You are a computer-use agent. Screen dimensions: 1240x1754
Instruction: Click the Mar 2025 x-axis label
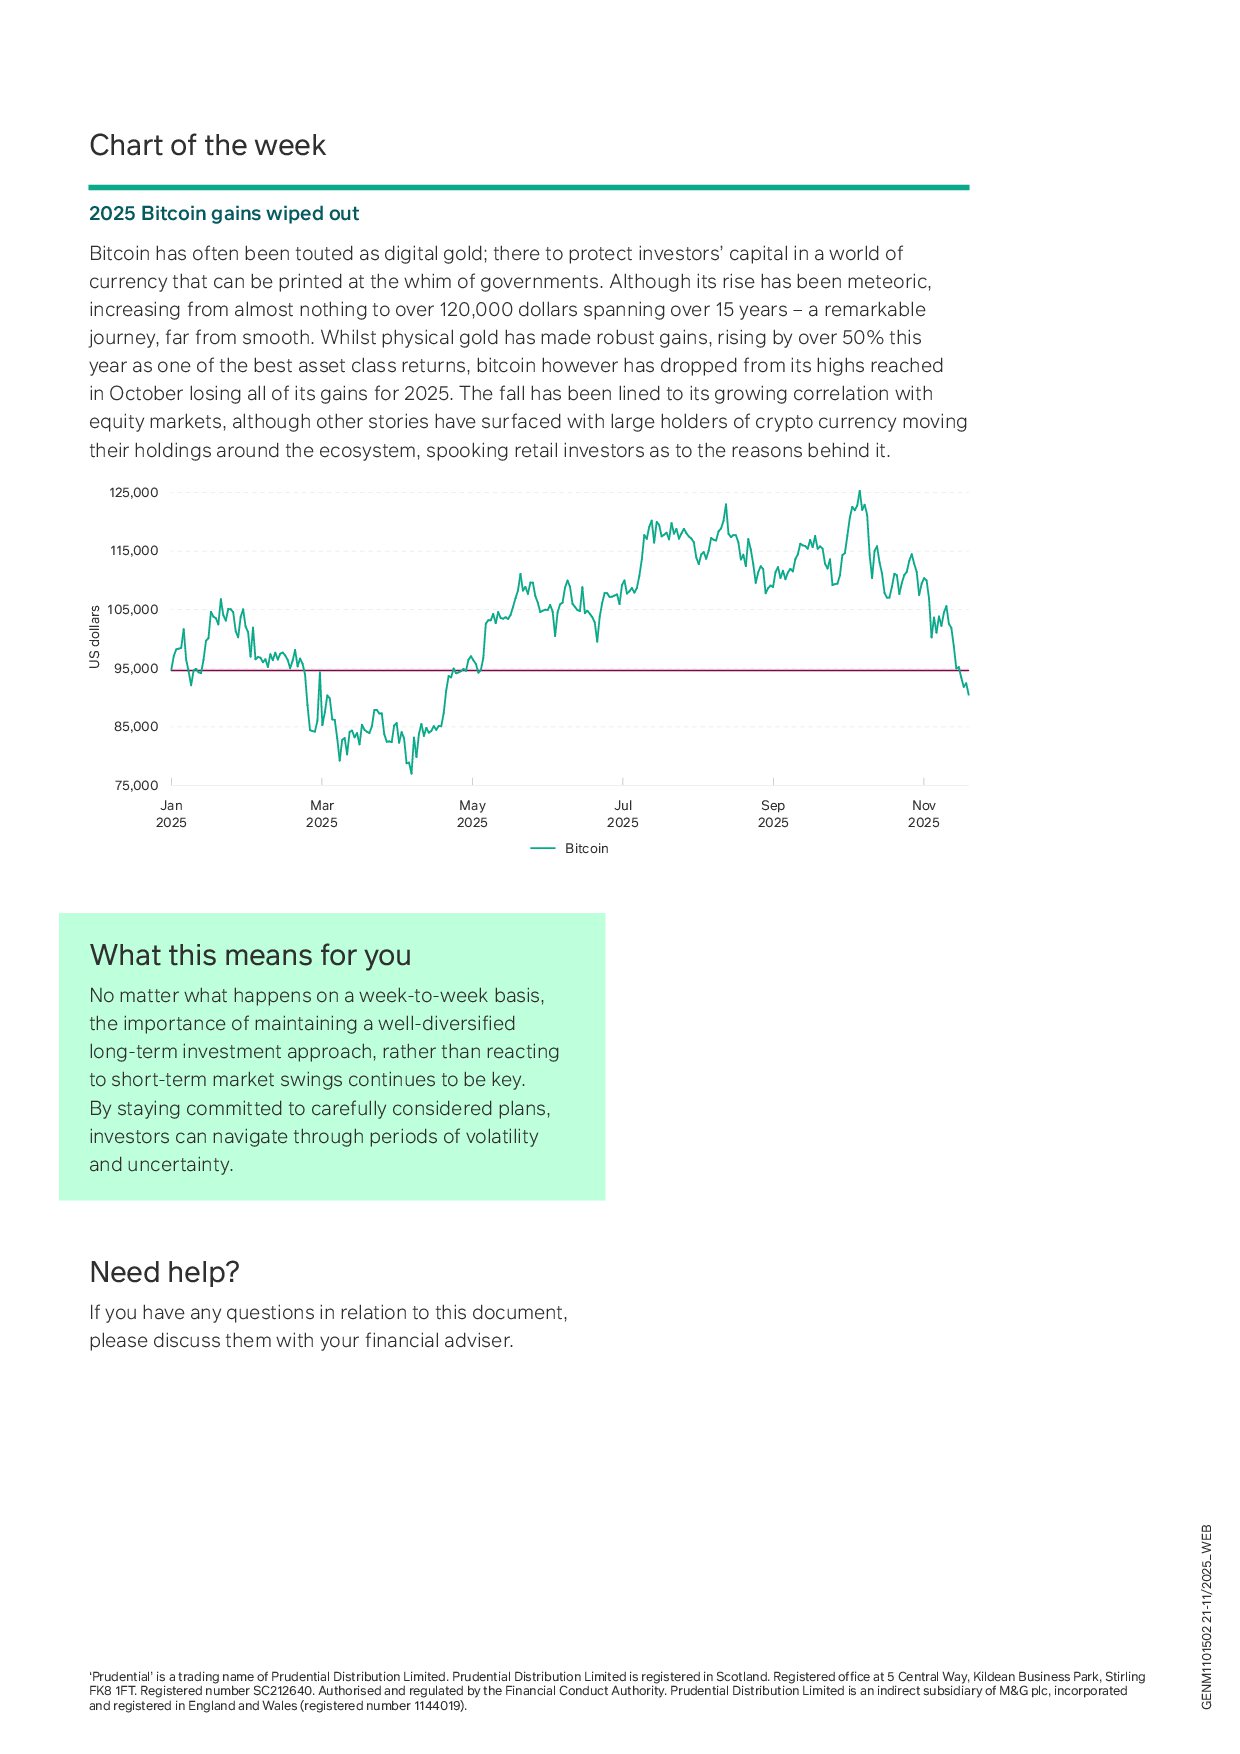[322, 814]
